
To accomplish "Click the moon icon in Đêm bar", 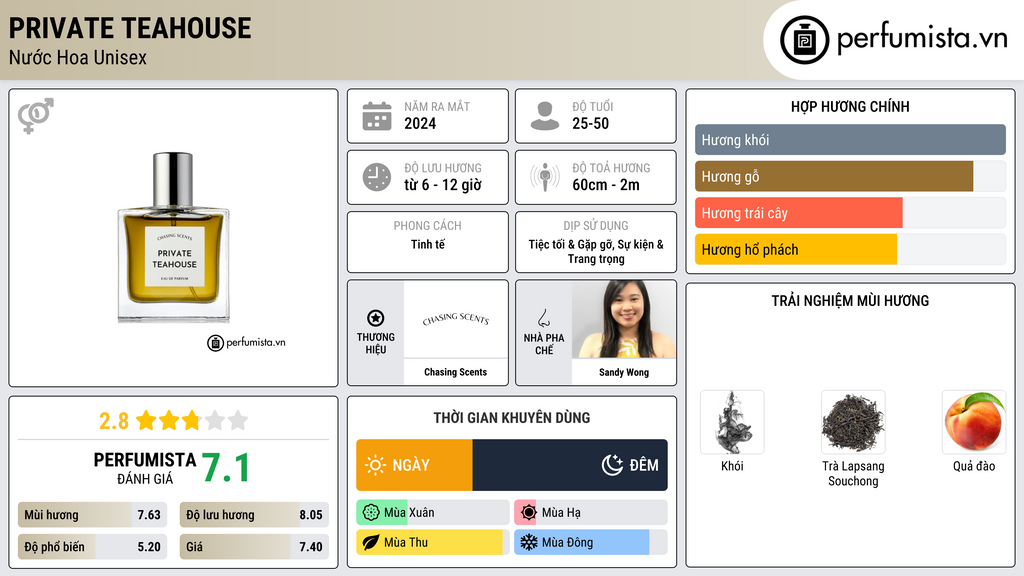I will [x=612, y=465].
